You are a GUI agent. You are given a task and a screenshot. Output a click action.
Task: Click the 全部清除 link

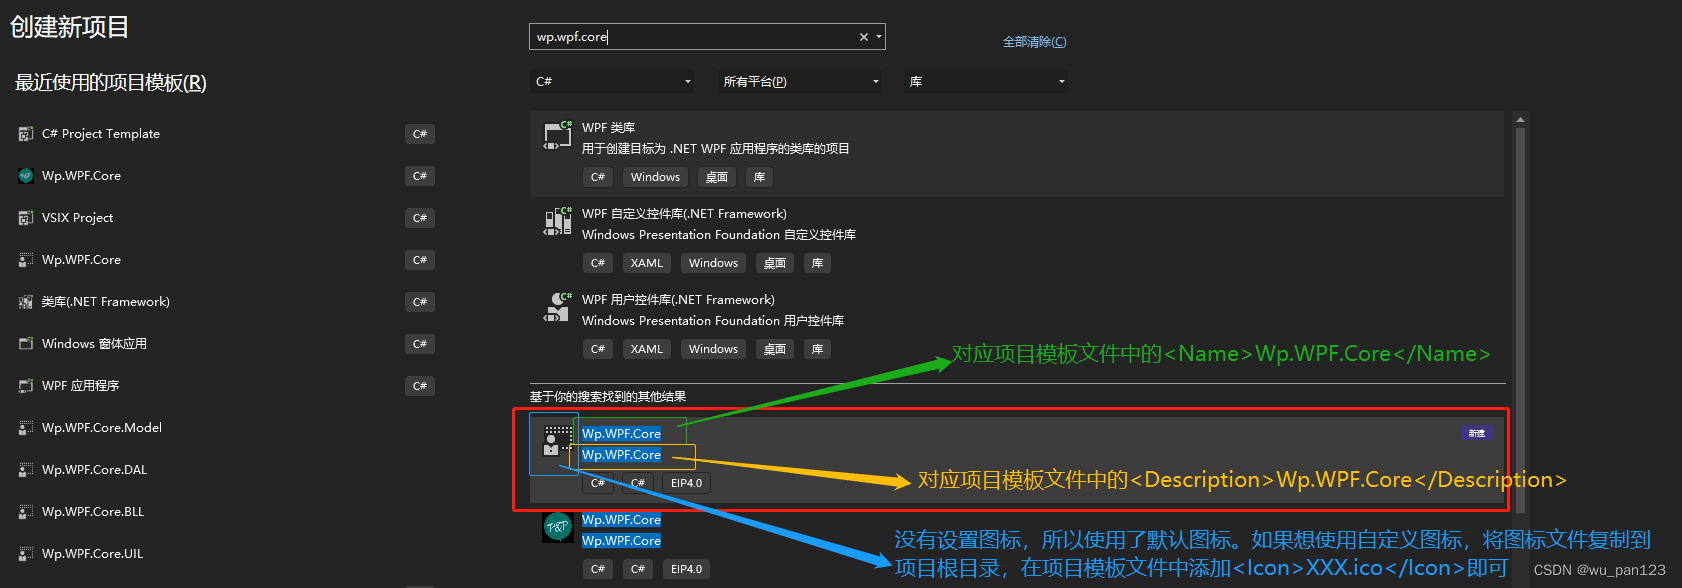click(x=1034, y=42)
